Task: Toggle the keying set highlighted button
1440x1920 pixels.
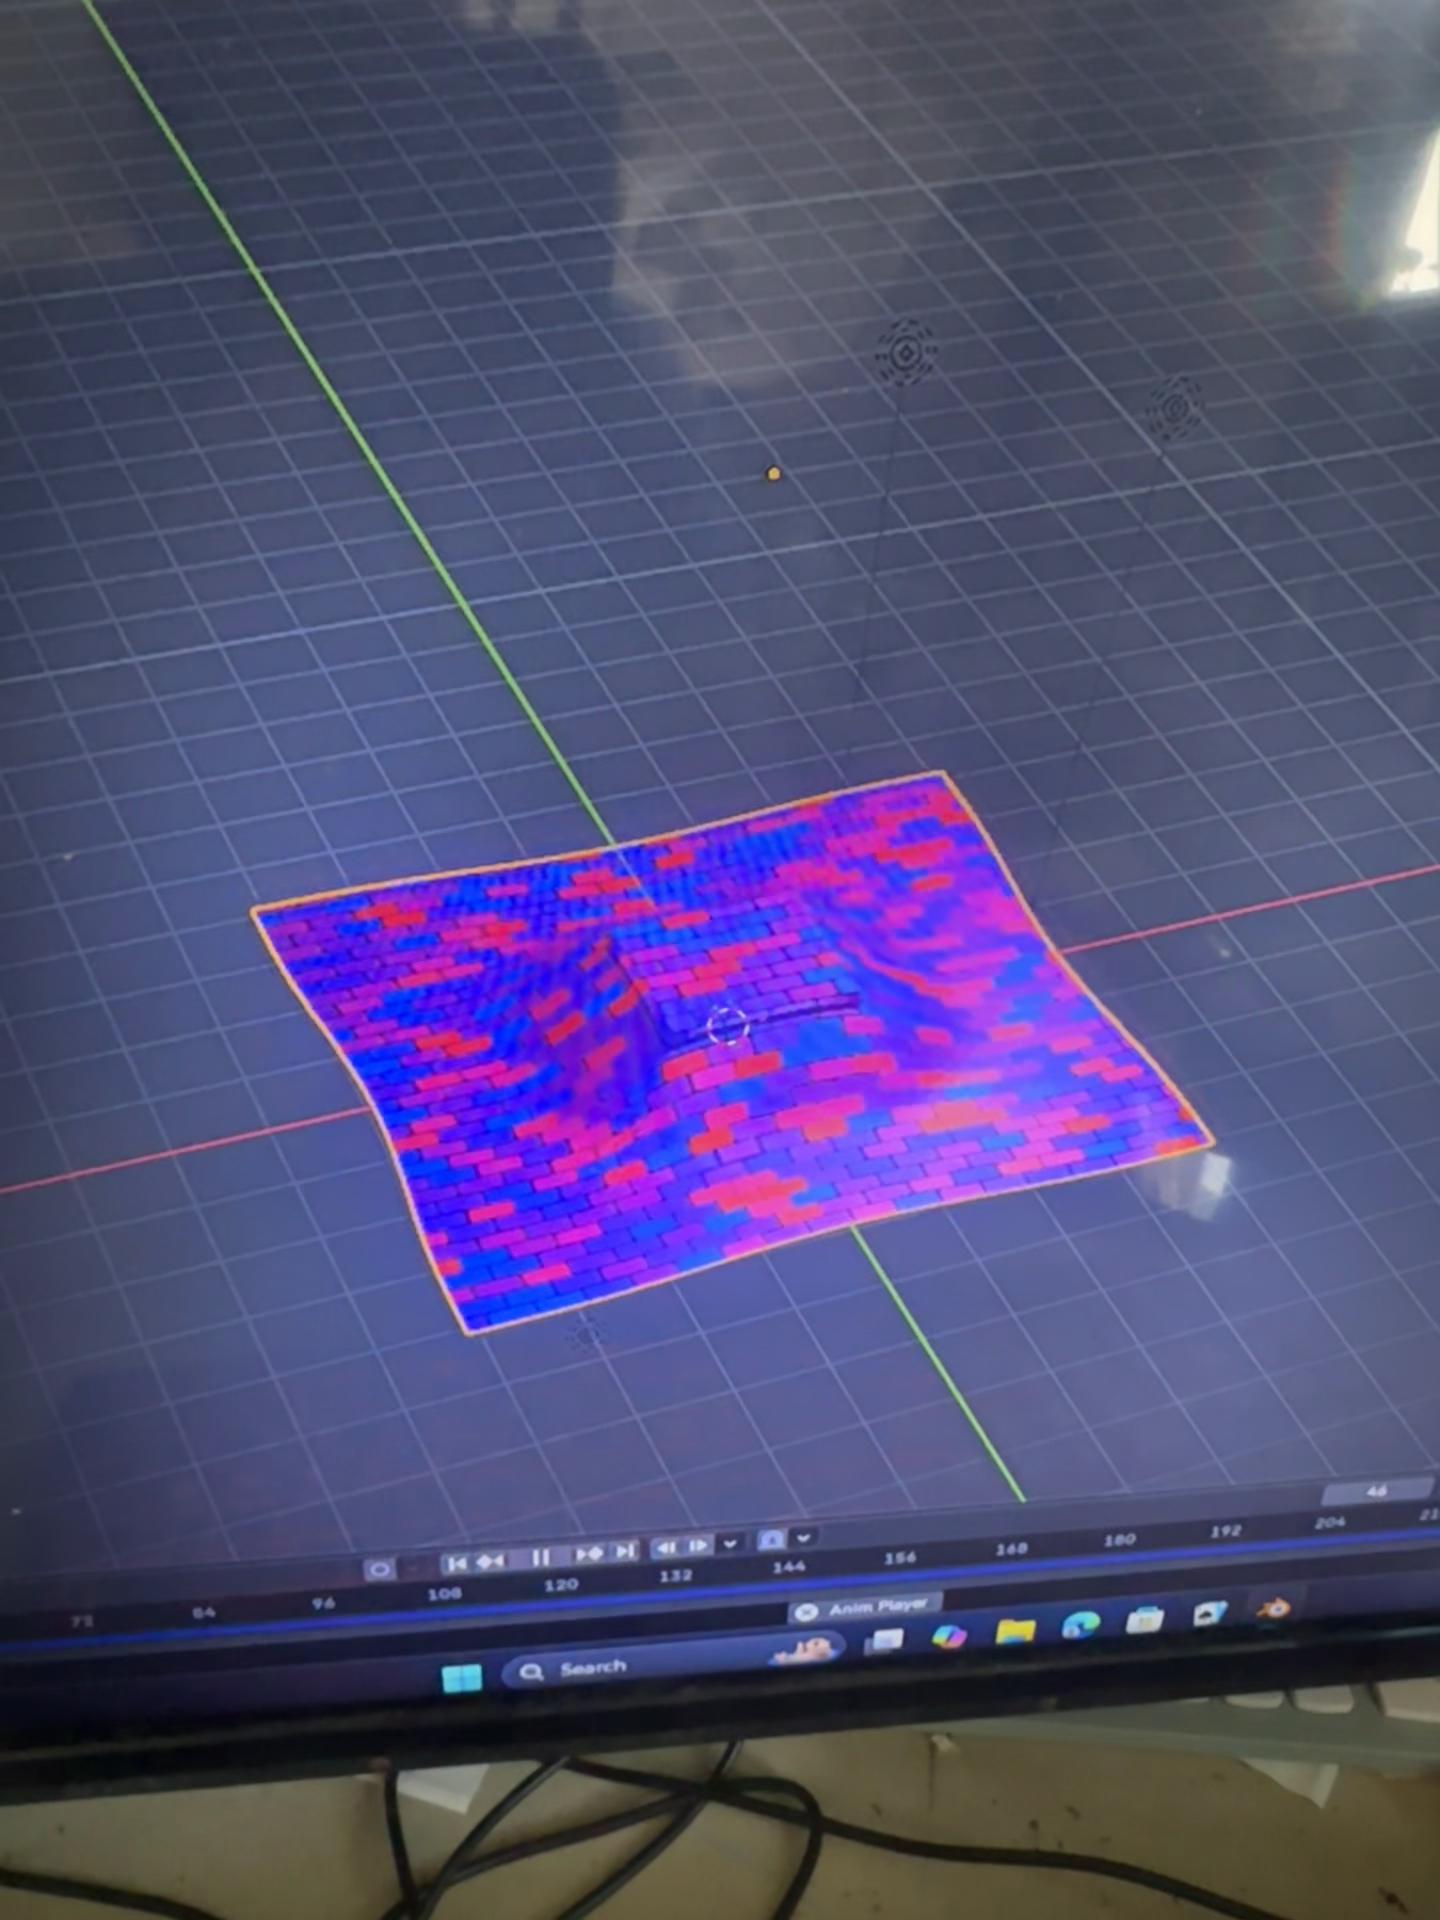Action: [771, 1540]
